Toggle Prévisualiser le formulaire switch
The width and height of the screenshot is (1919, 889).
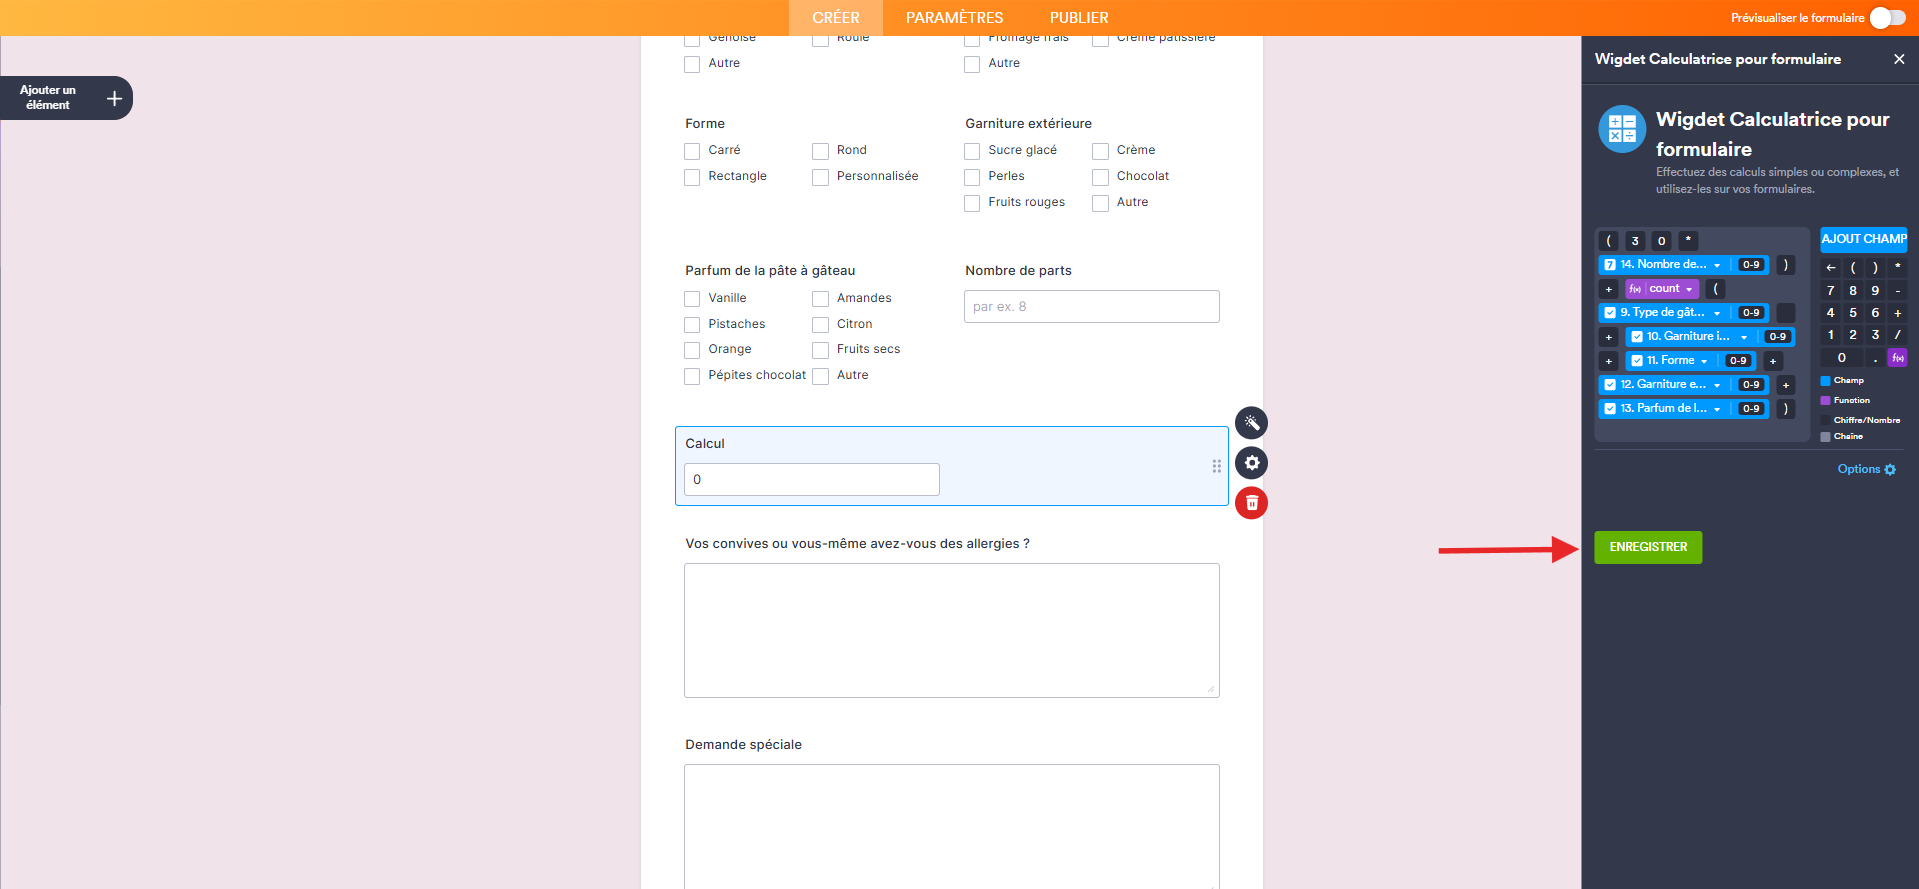pyautogui.click(x=1887, y=18)
